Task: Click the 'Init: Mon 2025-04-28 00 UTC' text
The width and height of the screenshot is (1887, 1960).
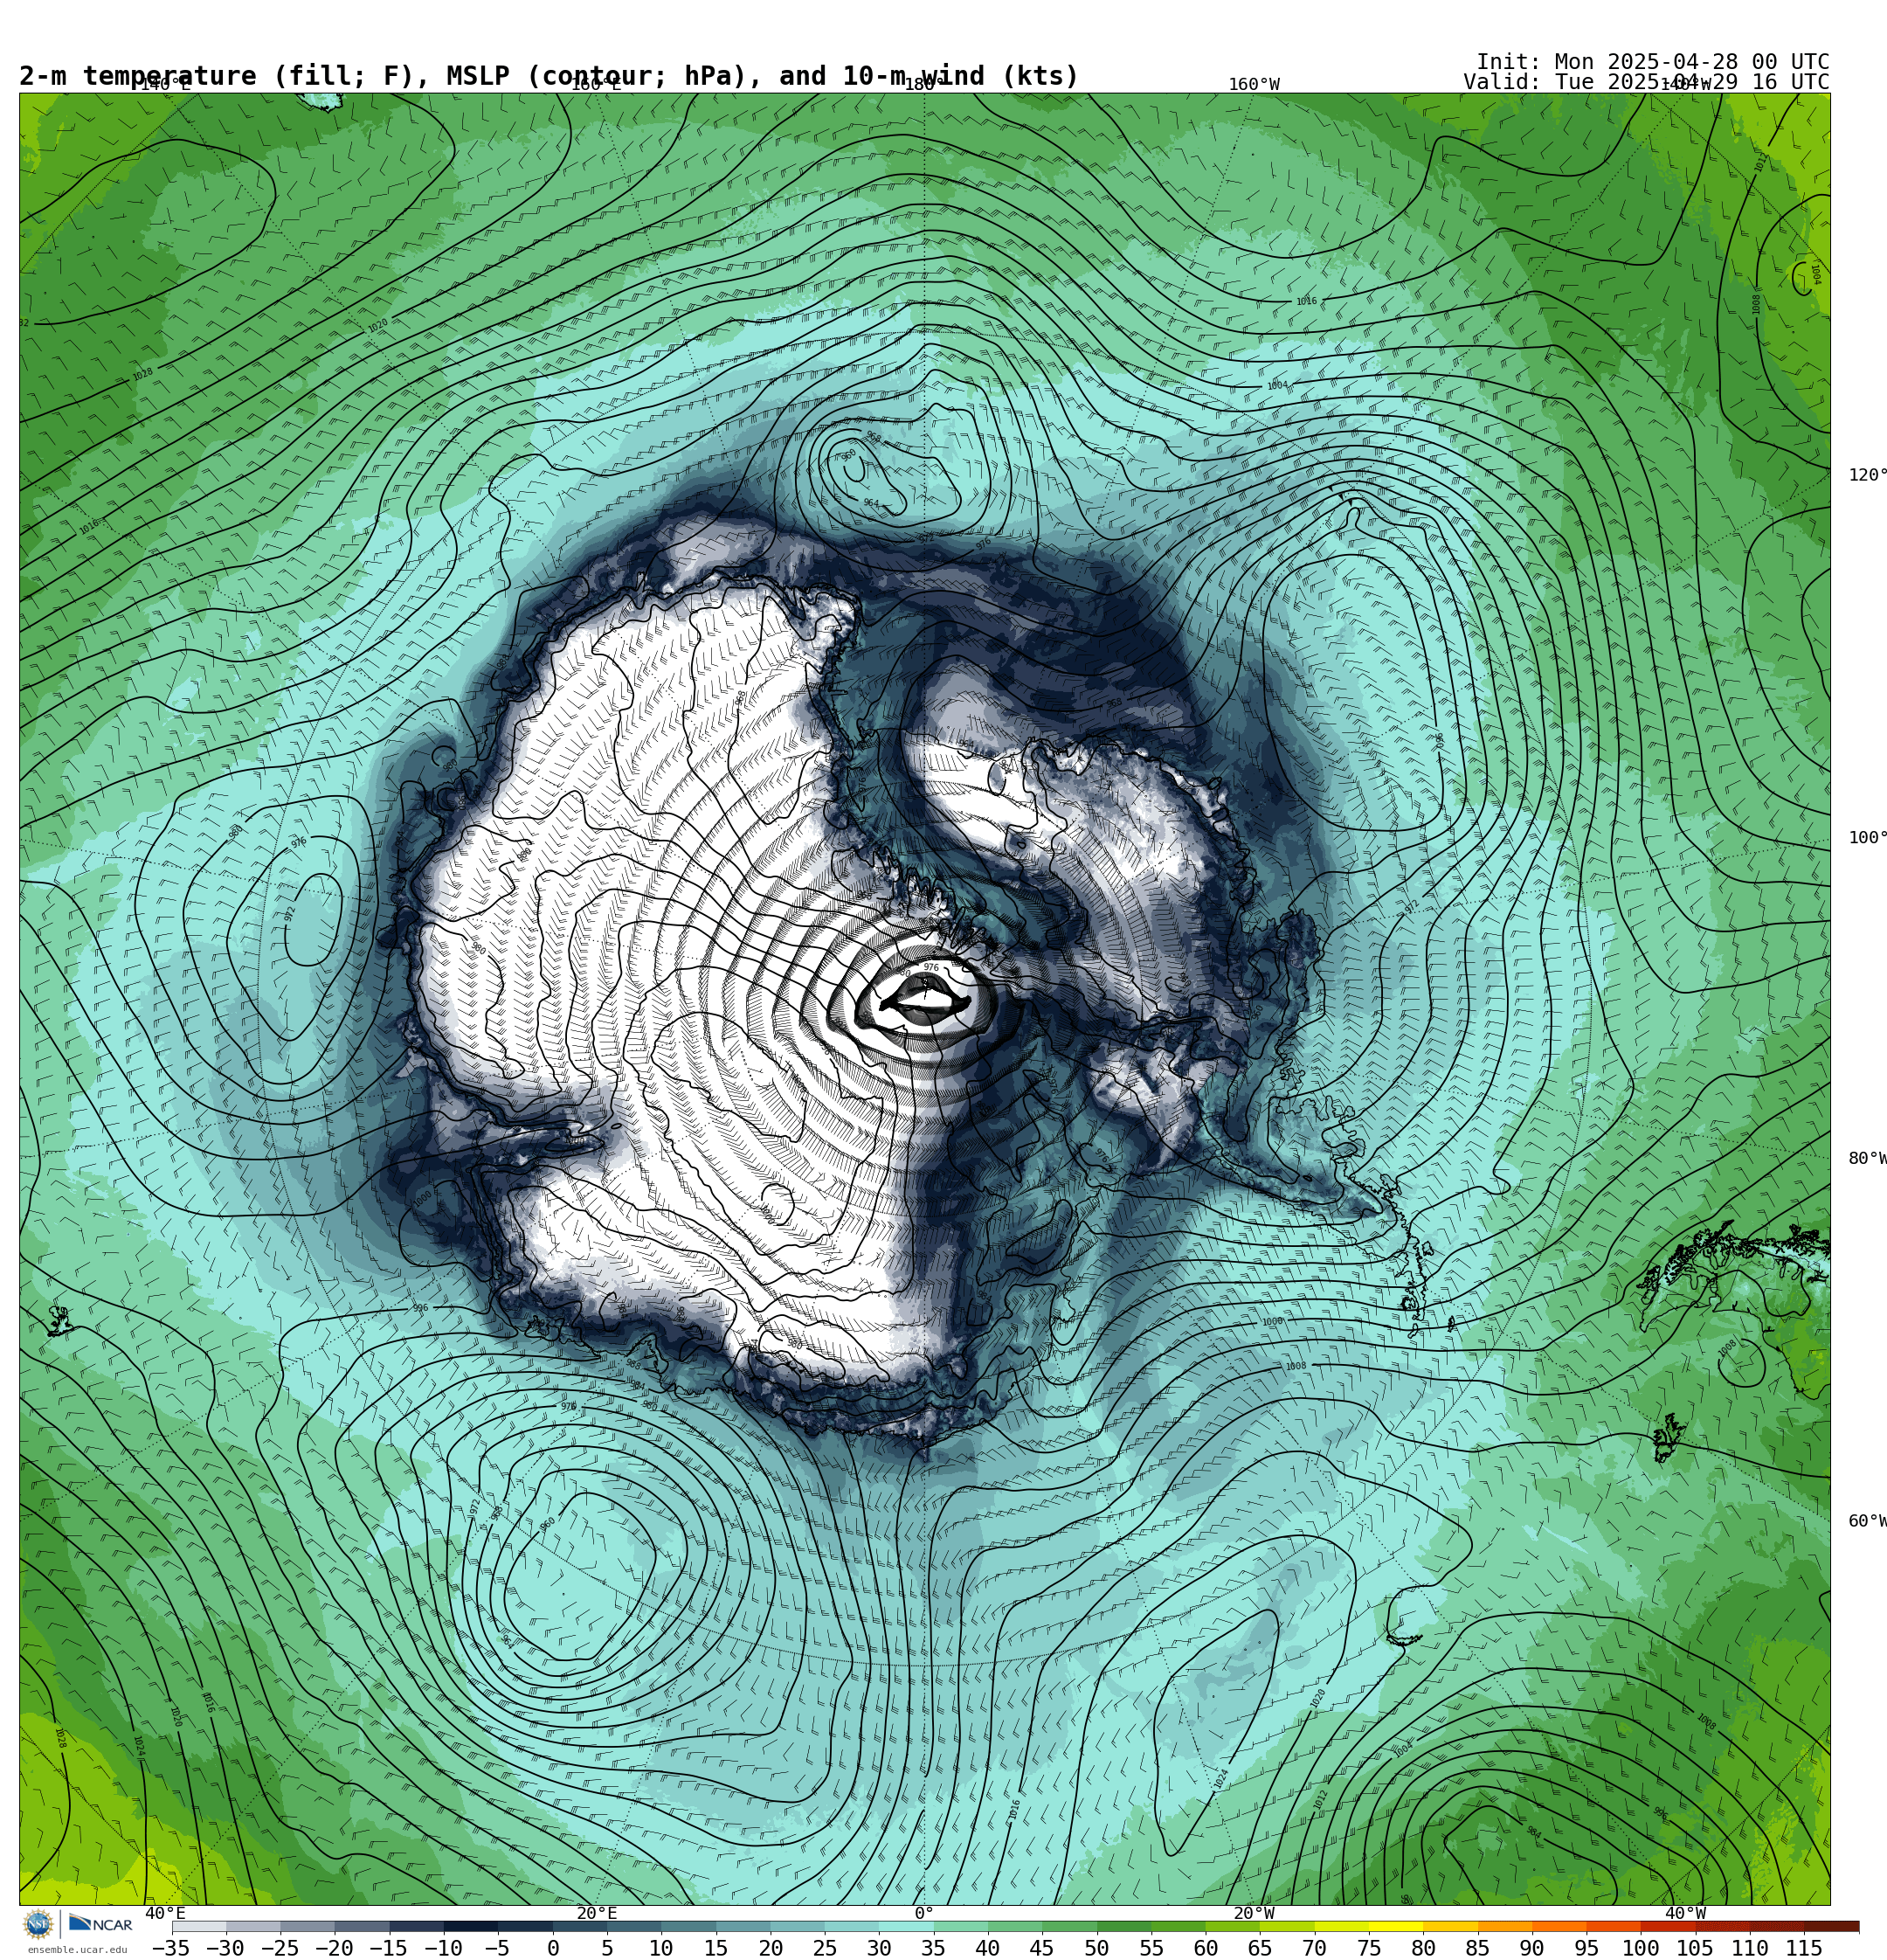Action: [x=1653, y=62]
